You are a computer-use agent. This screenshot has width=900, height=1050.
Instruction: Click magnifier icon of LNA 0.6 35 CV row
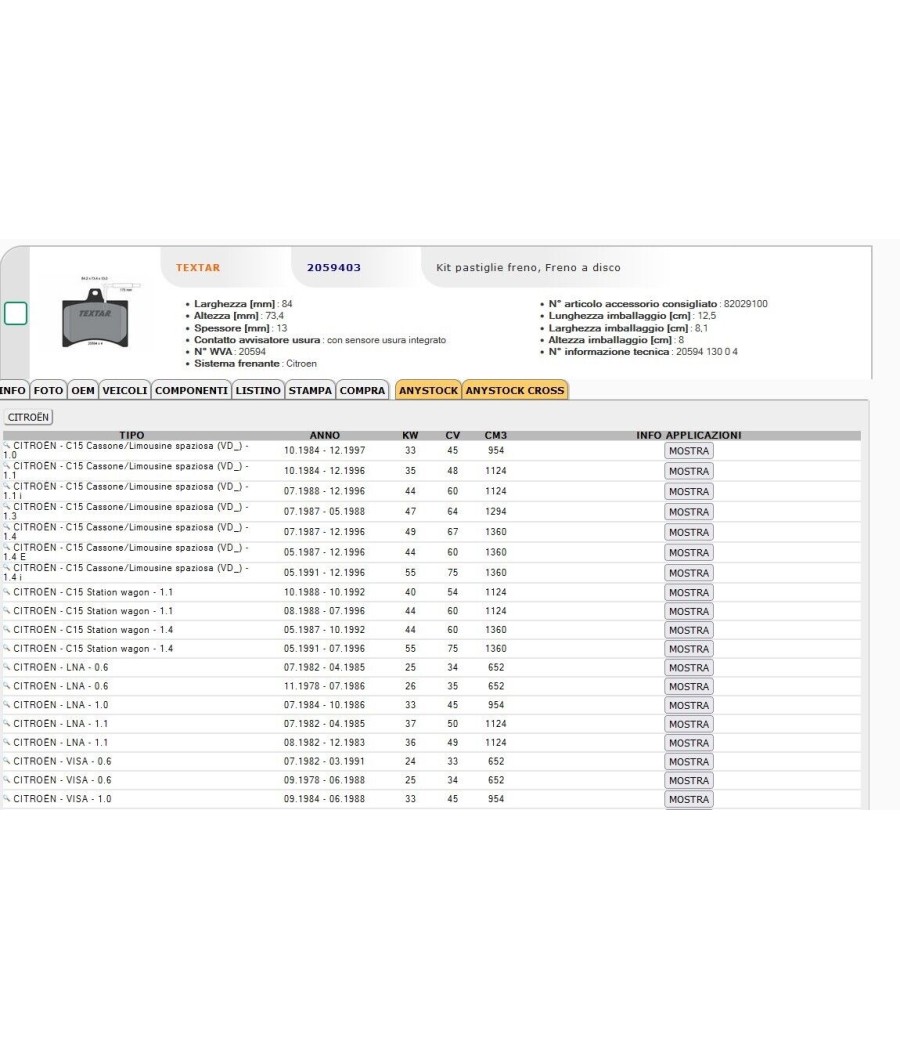click(7, 686)
